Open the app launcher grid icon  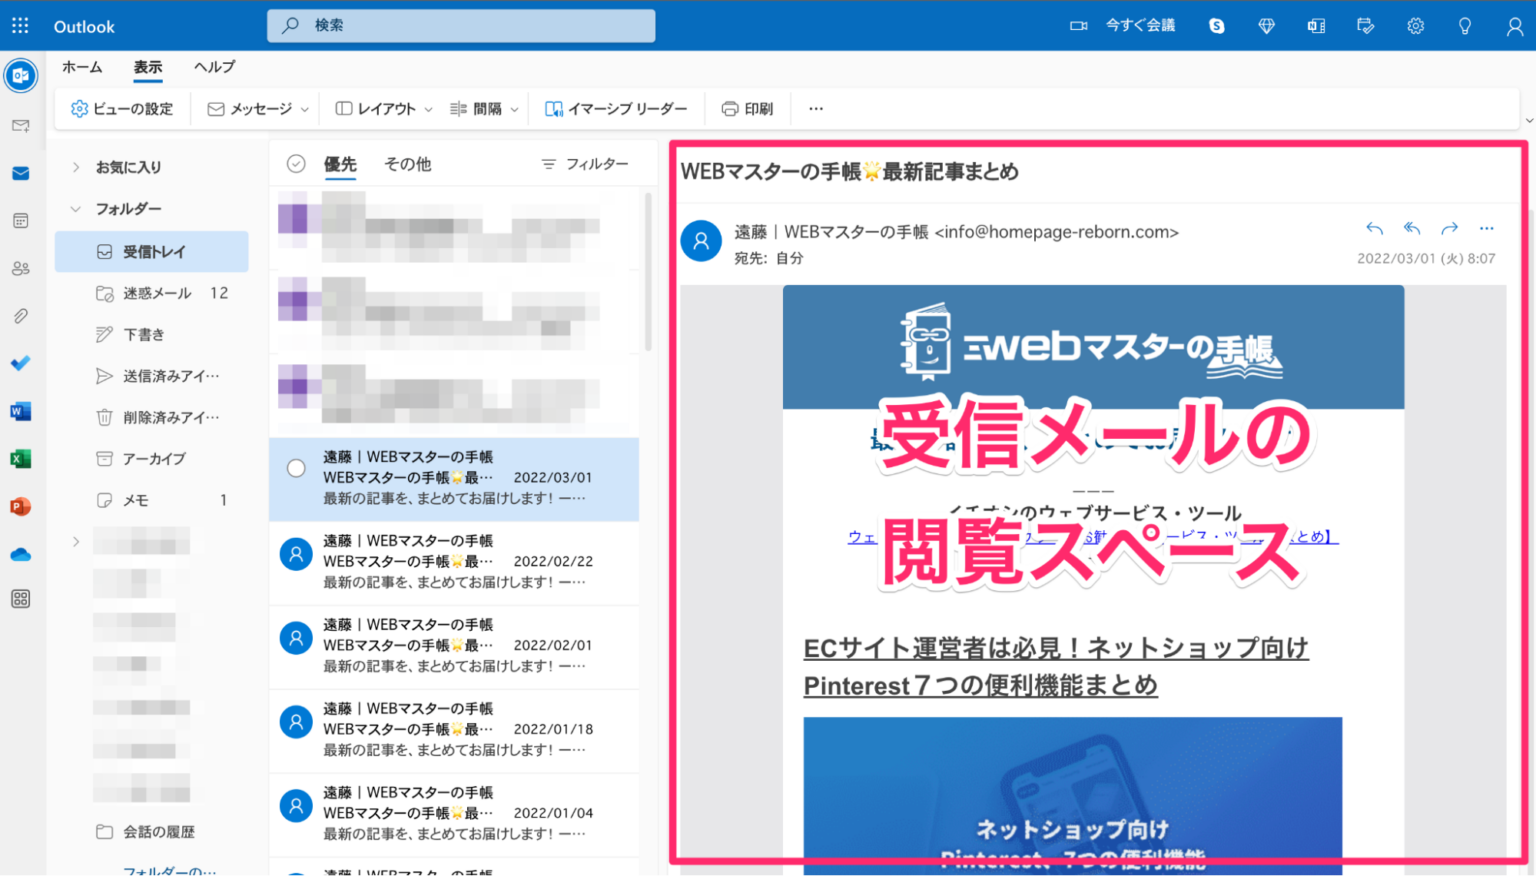click(20, 26)
